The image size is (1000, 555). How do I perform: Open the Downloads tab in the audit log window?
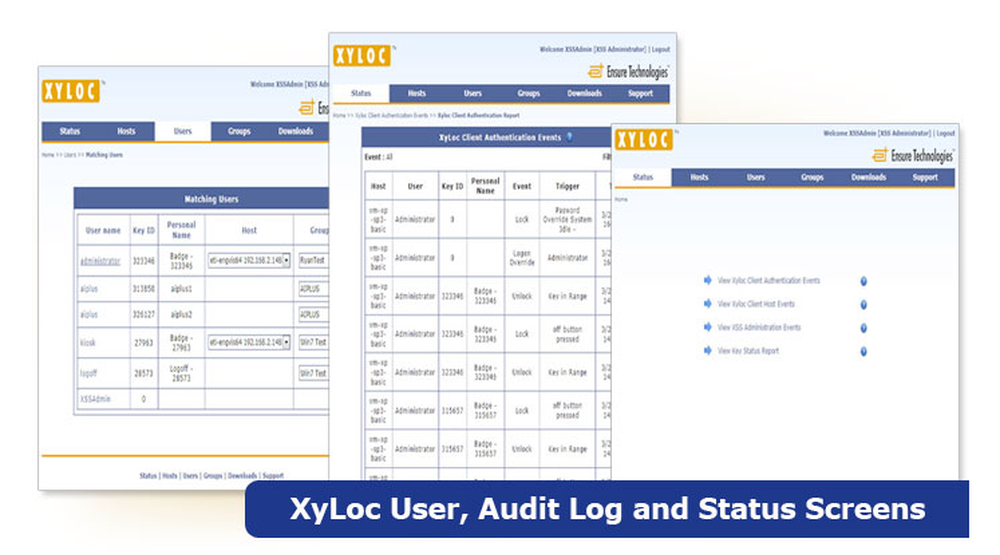[x=584, y=93]
